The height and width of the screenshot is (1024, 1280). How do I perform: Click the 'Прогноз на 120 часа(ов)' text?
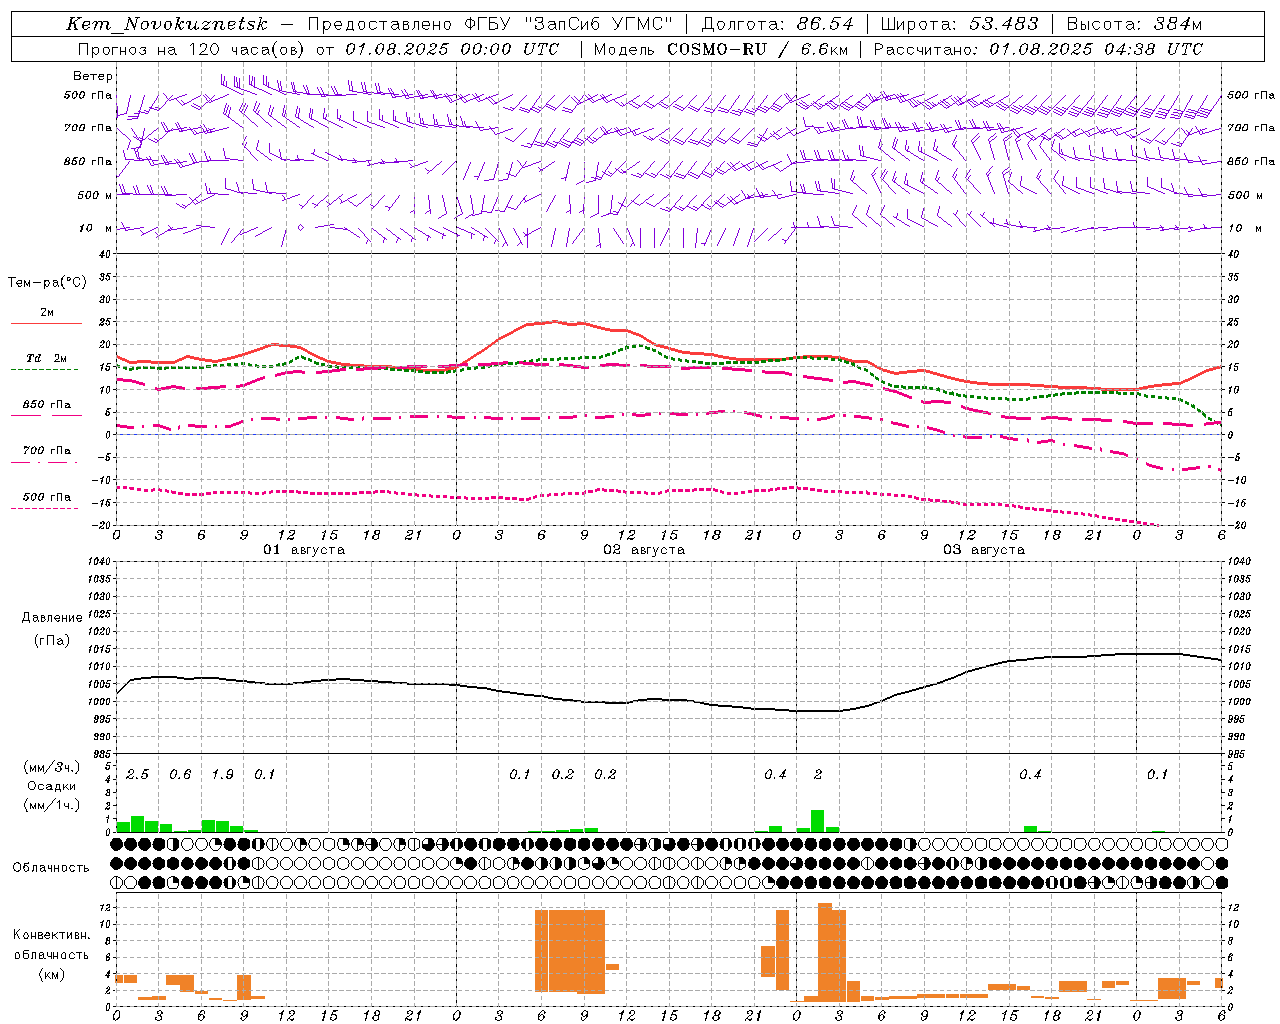pyautogui.click(x=191, y=49)
